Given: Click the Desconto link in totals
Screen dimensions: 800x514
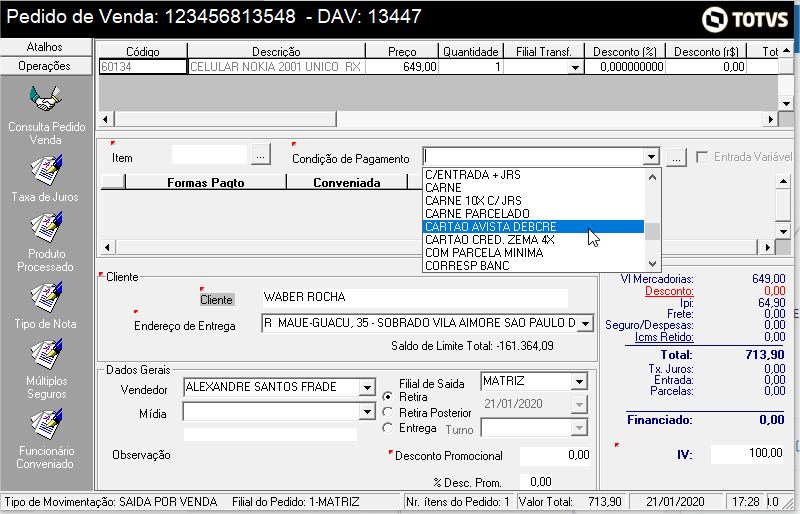Looking at the screenshot, I should [669, 291].
